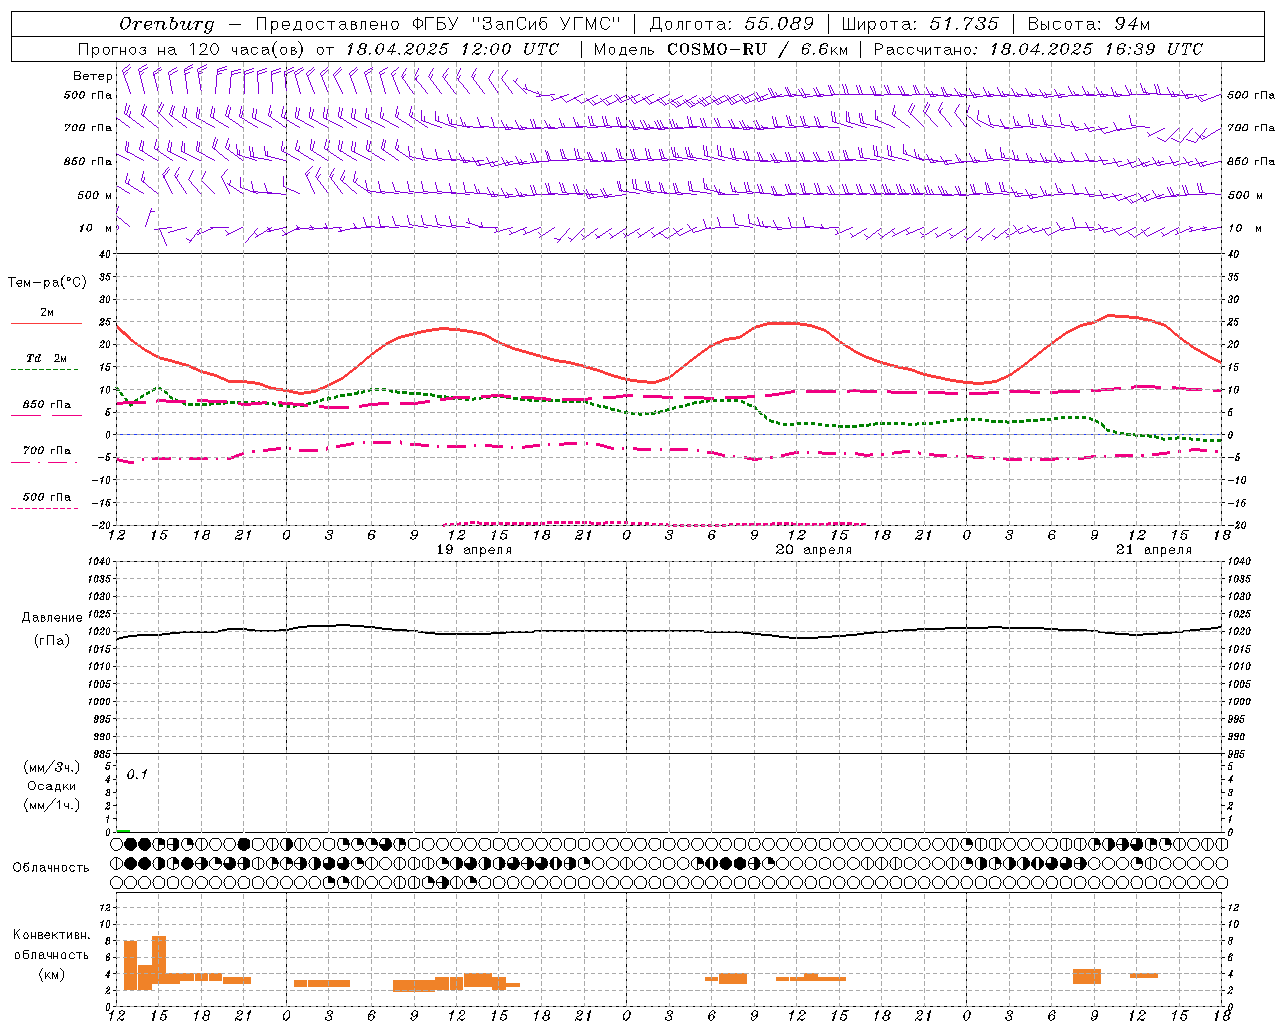Click the computed time "Рассчитано: 18.04.2025 16:39 UTC"
The image size is (1280, 1024).
[x=1038, y=49]
